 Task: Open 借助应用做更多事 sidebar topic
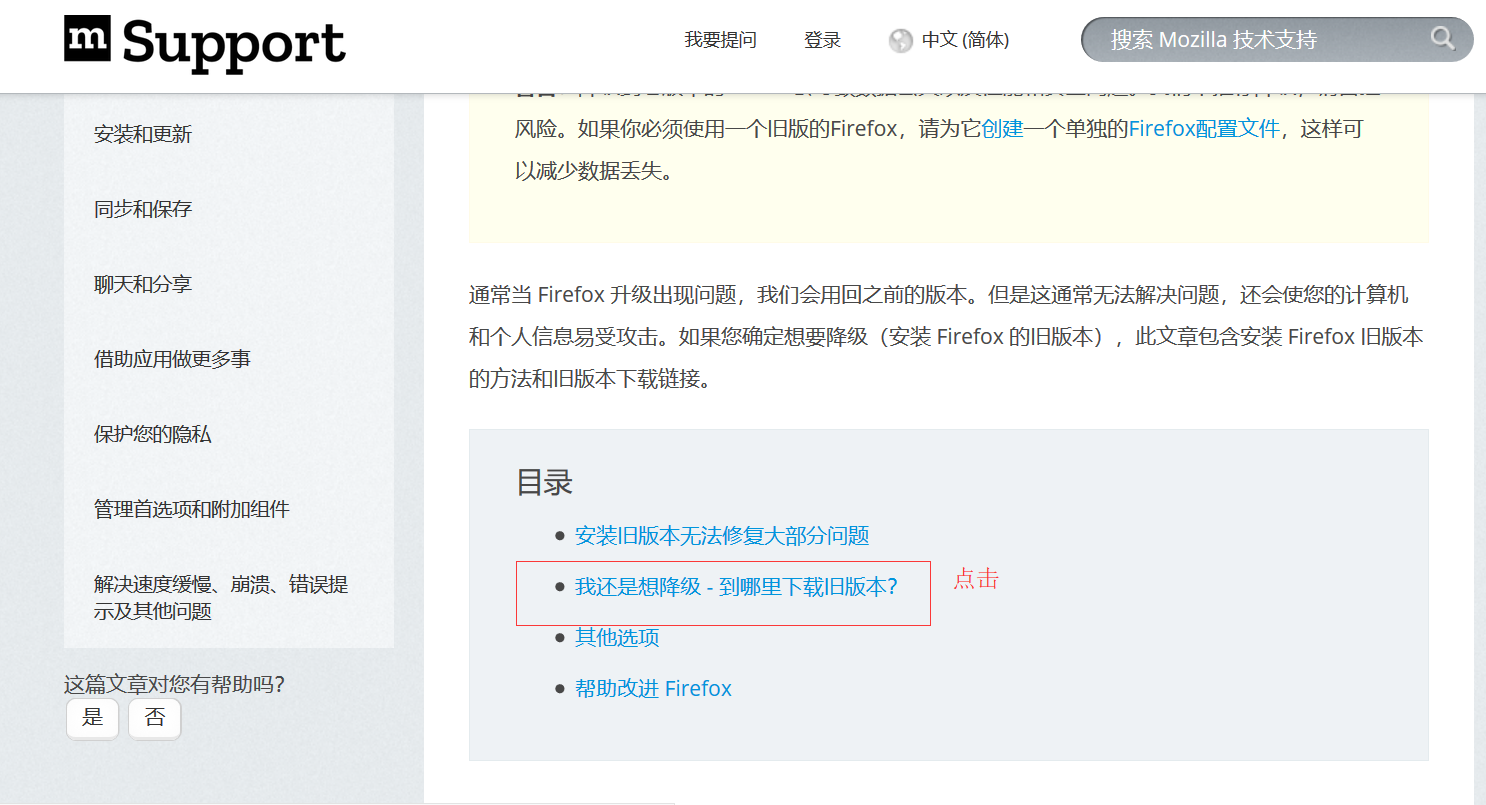(172, 359)
